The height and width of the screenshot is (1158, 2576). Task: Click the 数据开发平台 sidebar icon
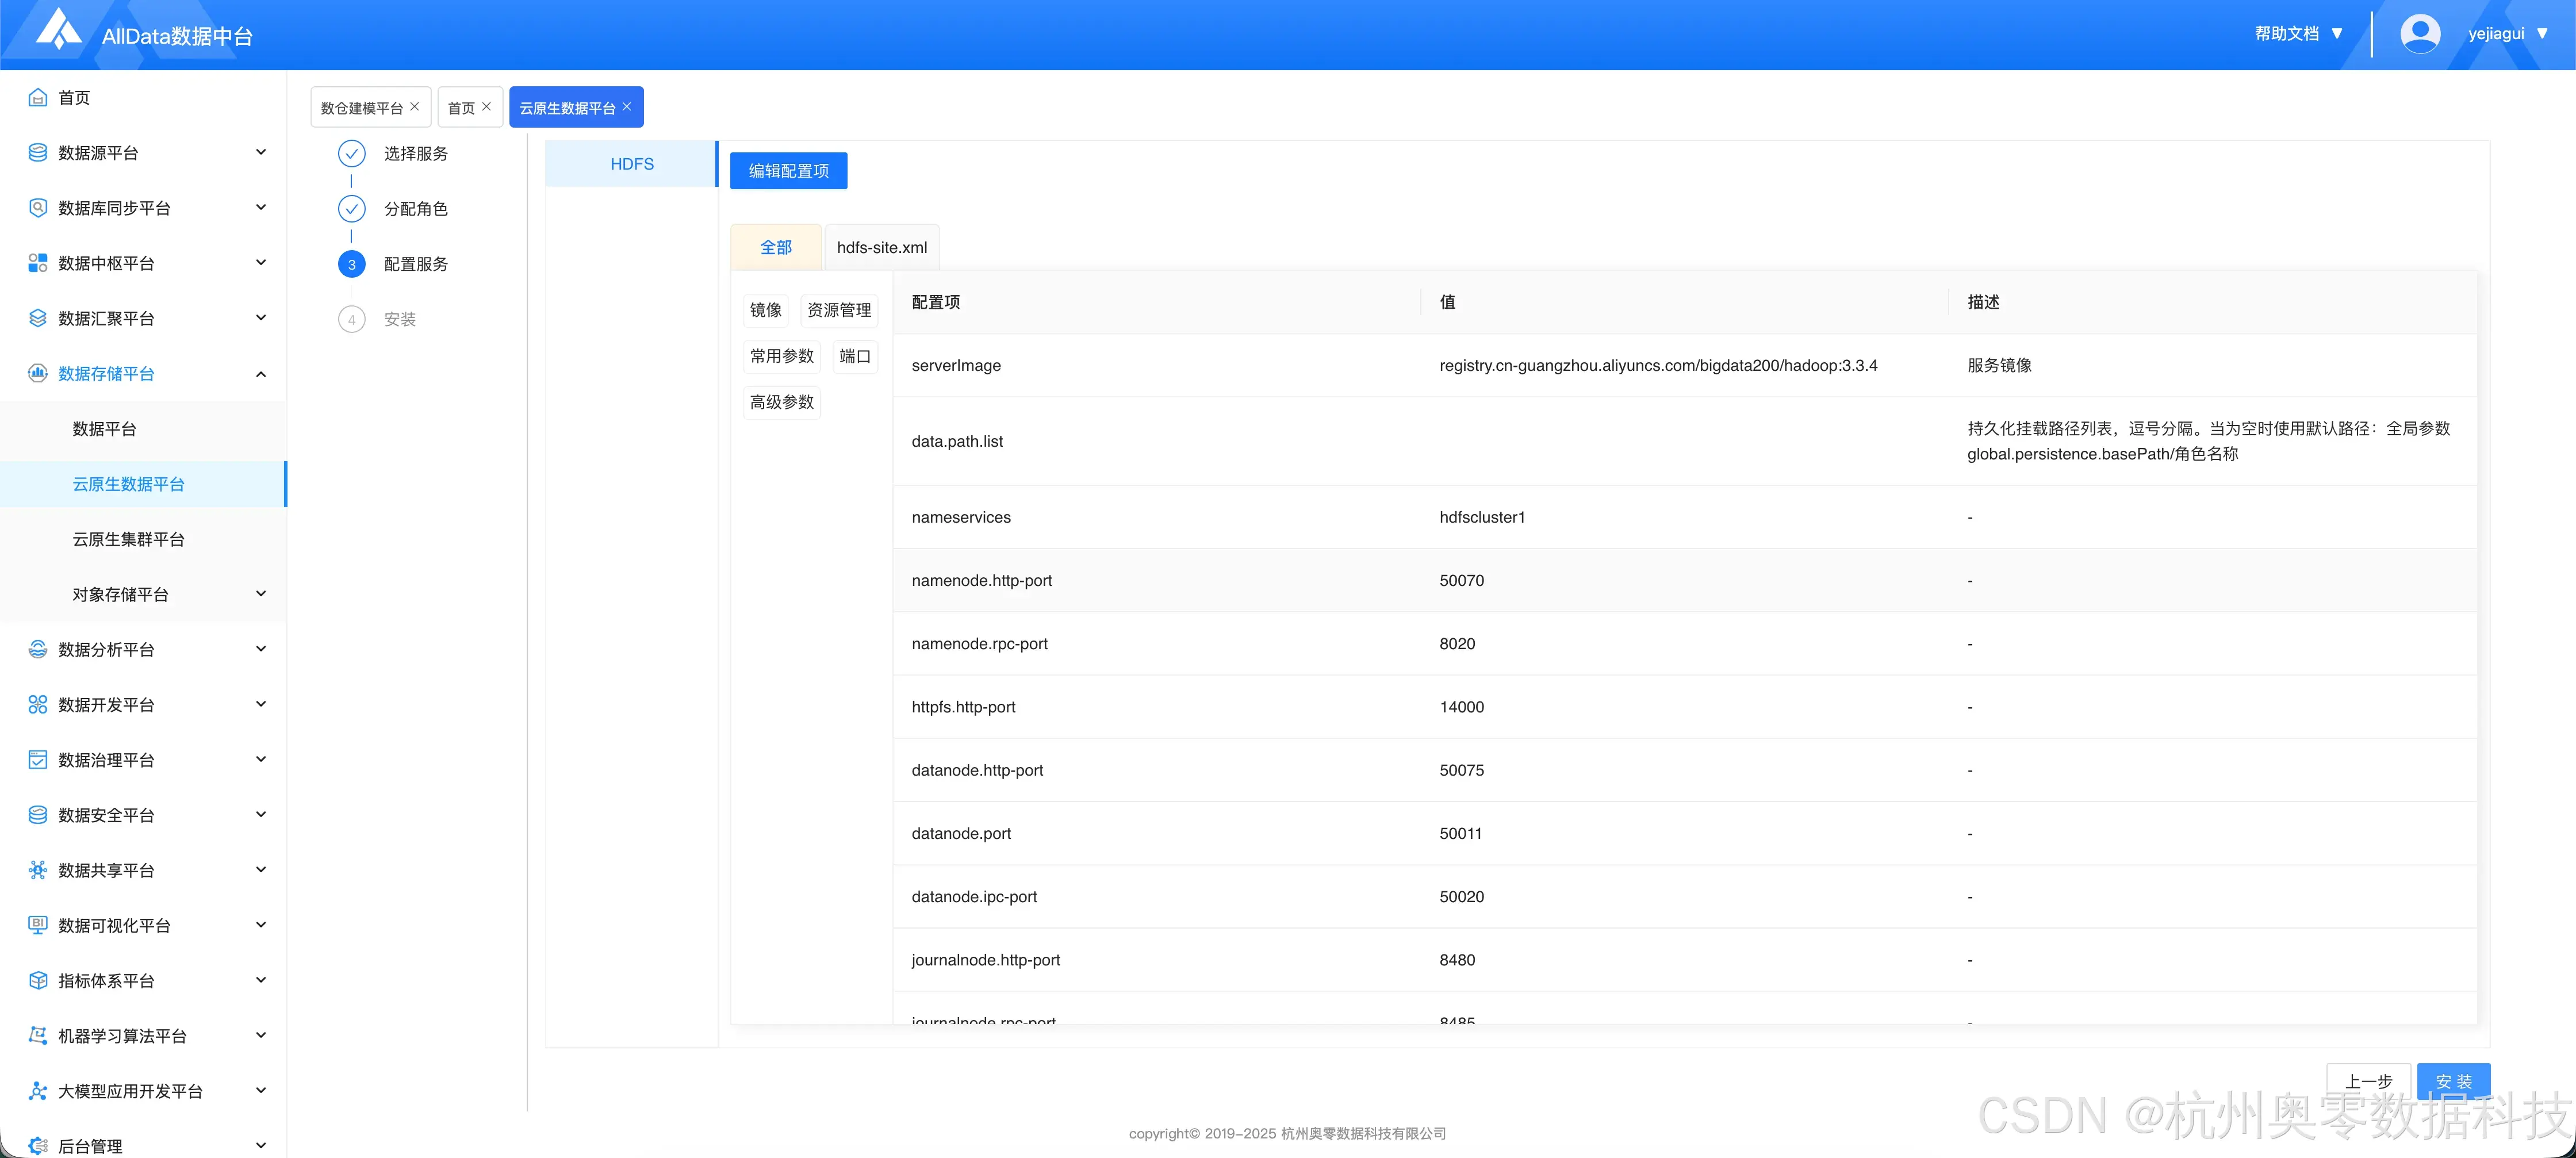pos(38,704)
